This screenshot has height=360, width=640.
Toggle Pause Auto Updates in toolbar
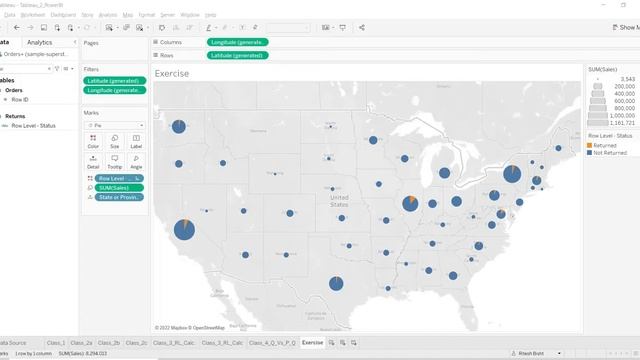[70, 28]
